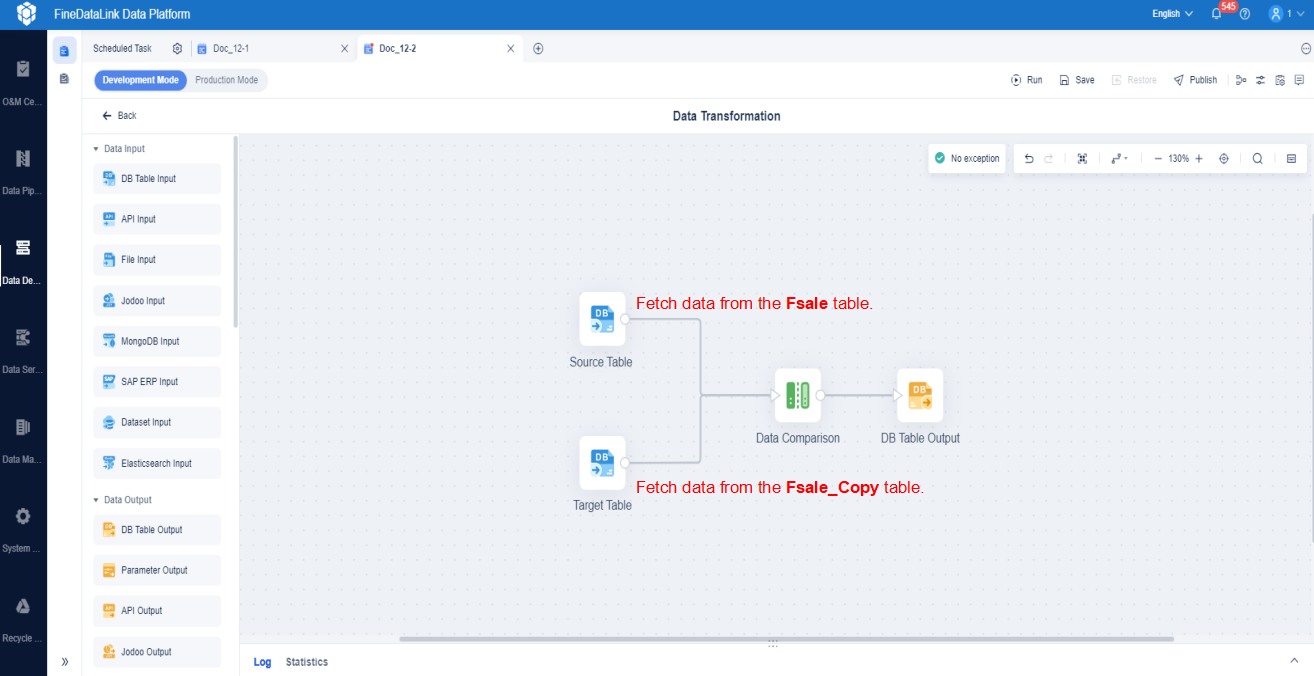Viewport: 1314px width, 676px height.
Task: Save the current task
Action: pos(1077,80)
